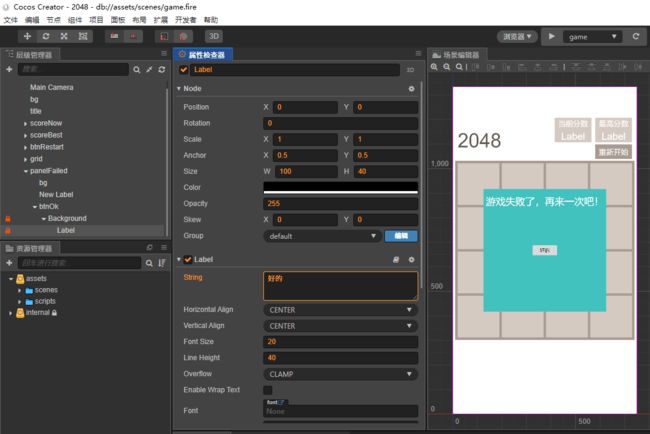
Task: Select the scale transform tool
Action: 64,36
